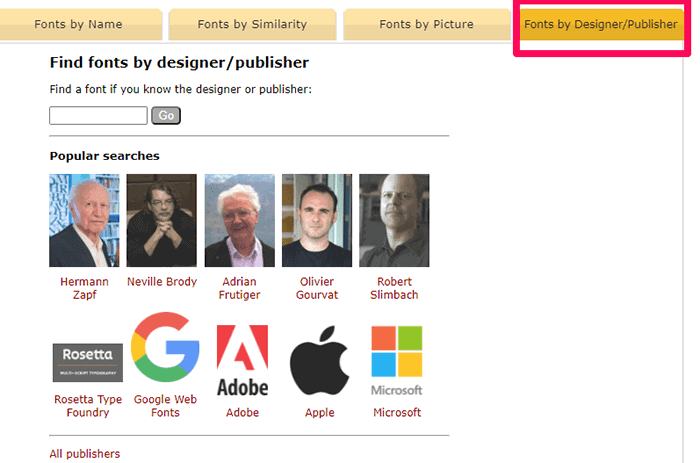700x463 pixels.
Task: Open Hermann Zapf's portrait photo
Action: point(84,221)
